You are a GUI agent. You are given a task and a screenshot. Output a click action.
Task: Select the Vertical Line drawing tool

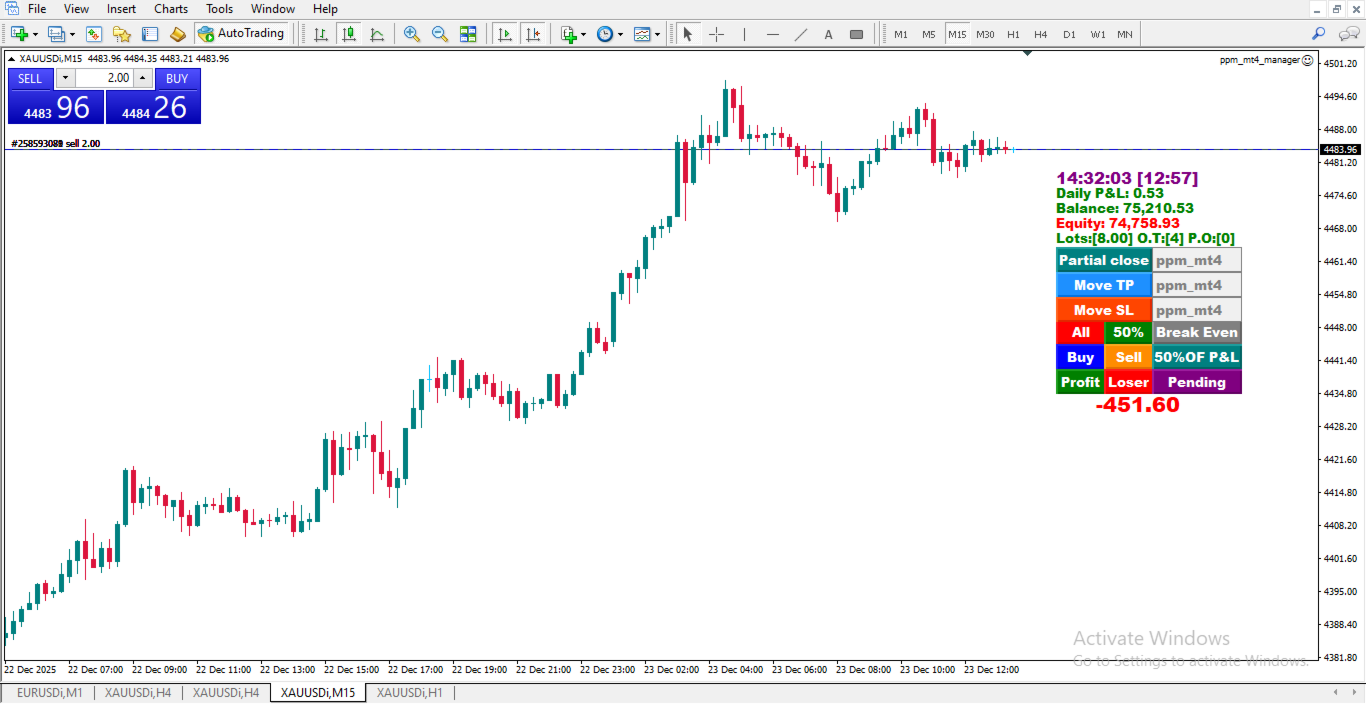click(x=744, y=34)
